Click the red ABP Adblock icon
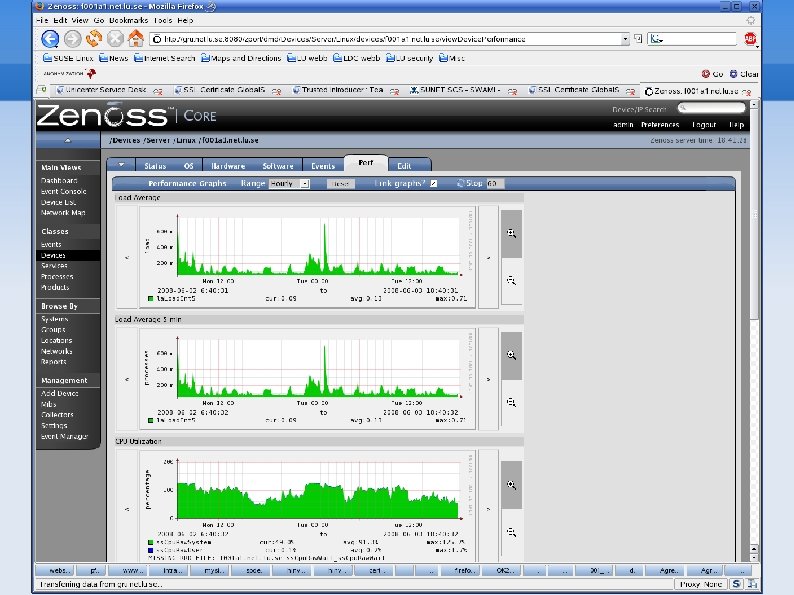The width and height of the screenshot is (794, 595). 750,39
